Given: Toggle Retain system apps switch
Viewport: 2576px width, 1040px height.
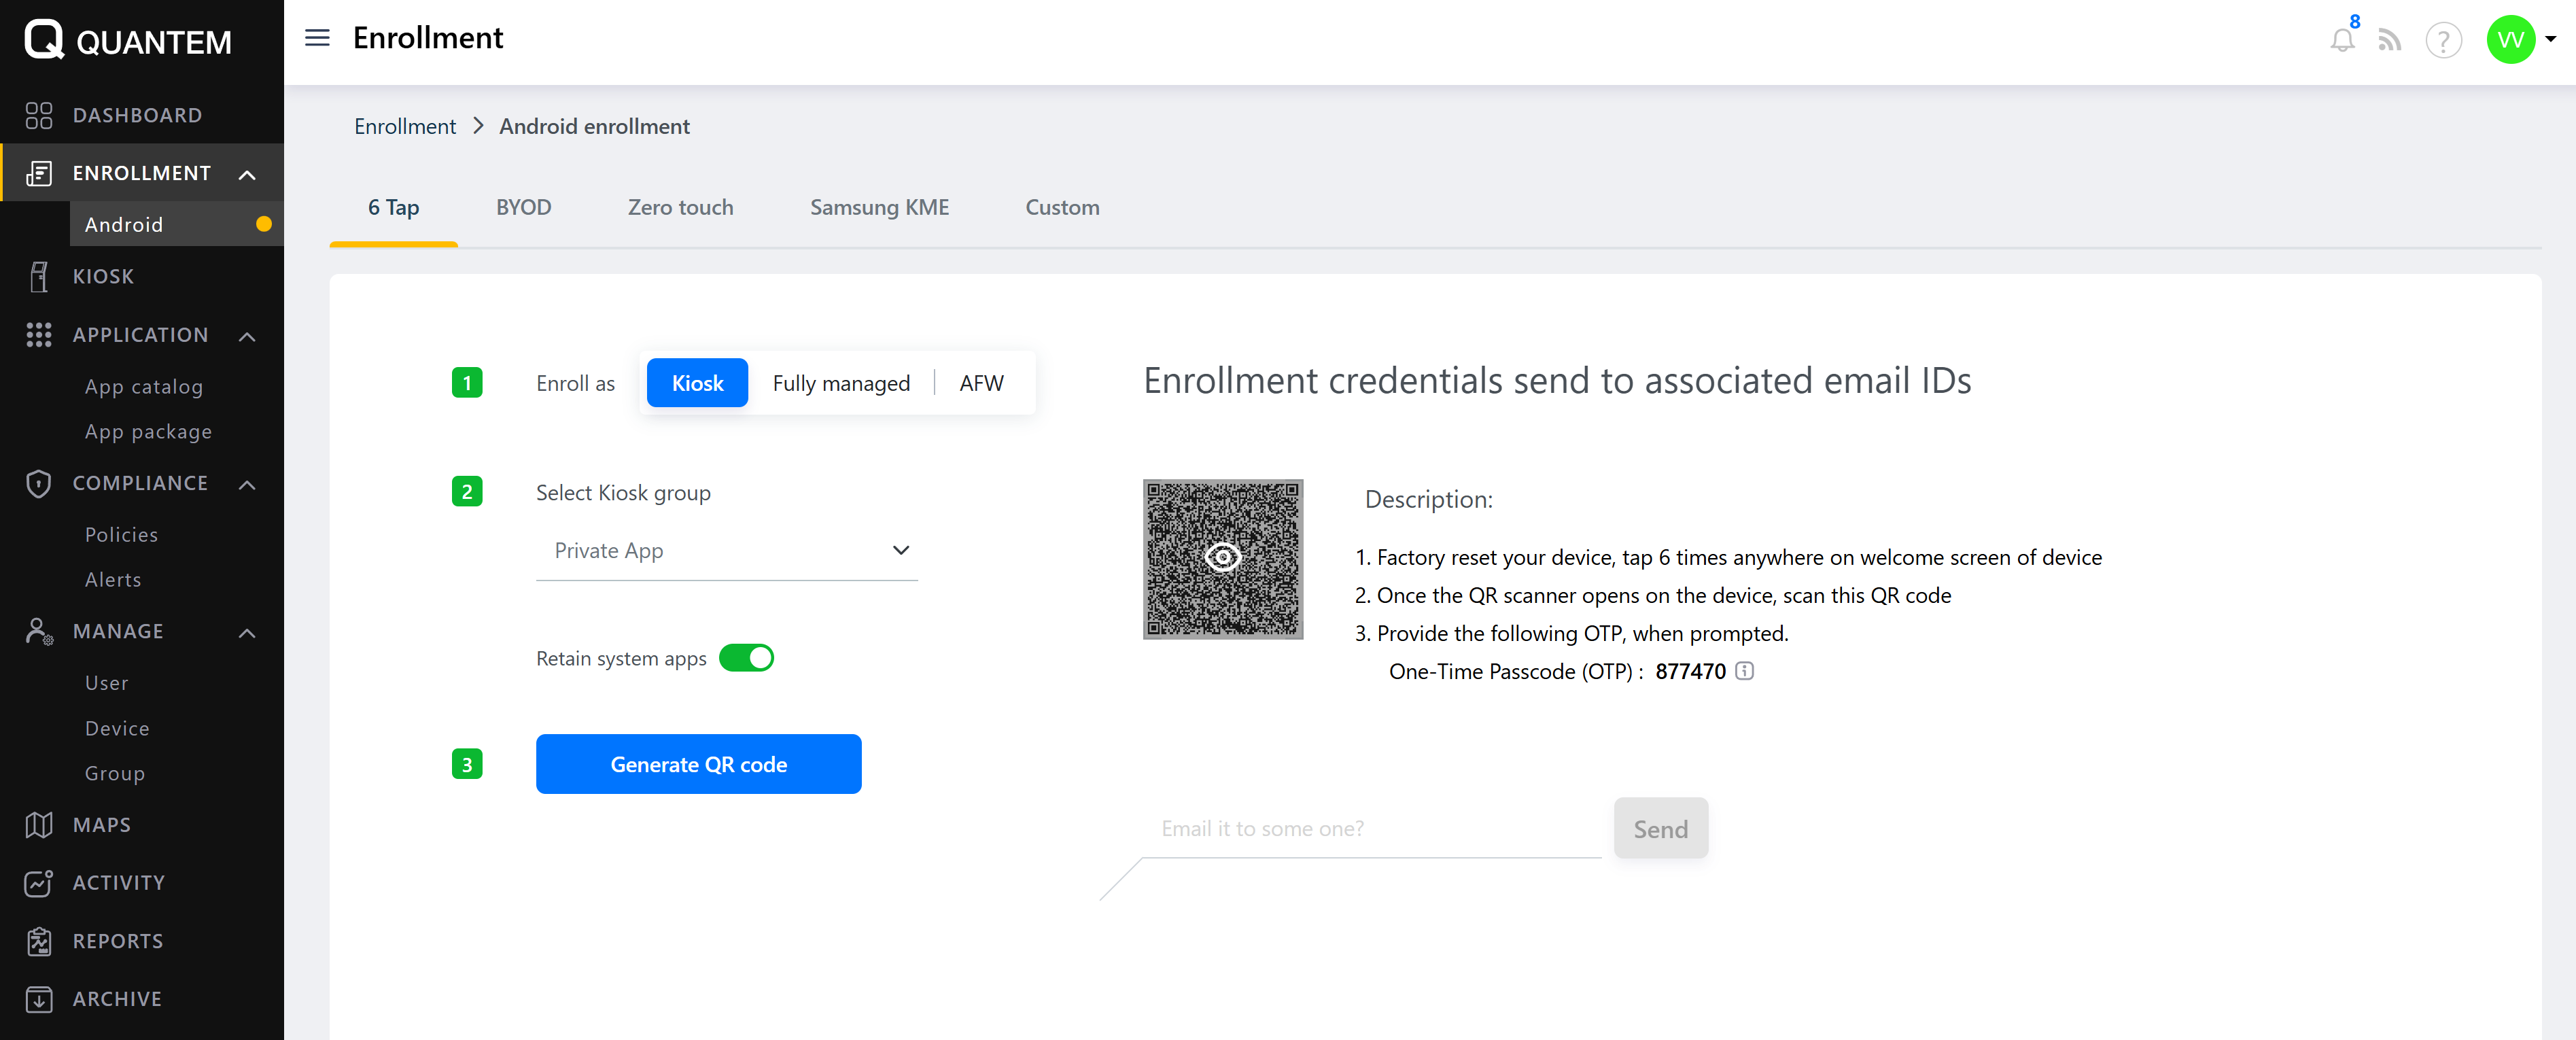Looking at the screenshot, I should point(746,658).
